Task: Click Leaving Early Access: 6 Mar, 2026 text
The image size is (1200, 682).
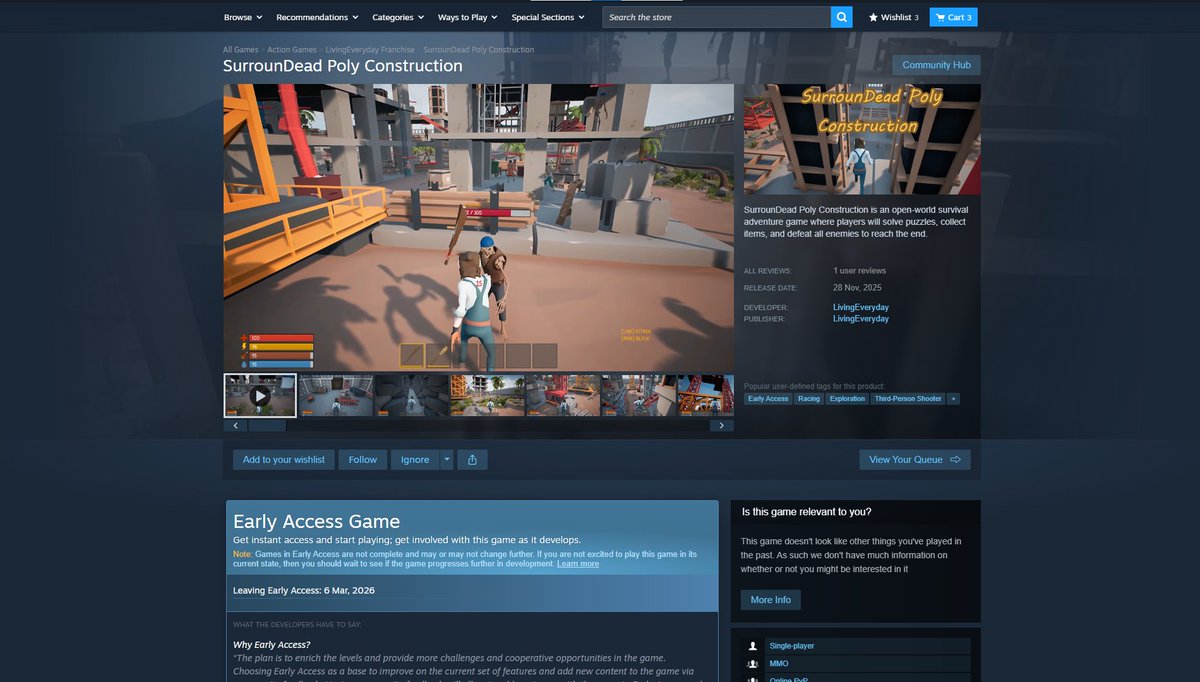Action: tap(304, 591)
